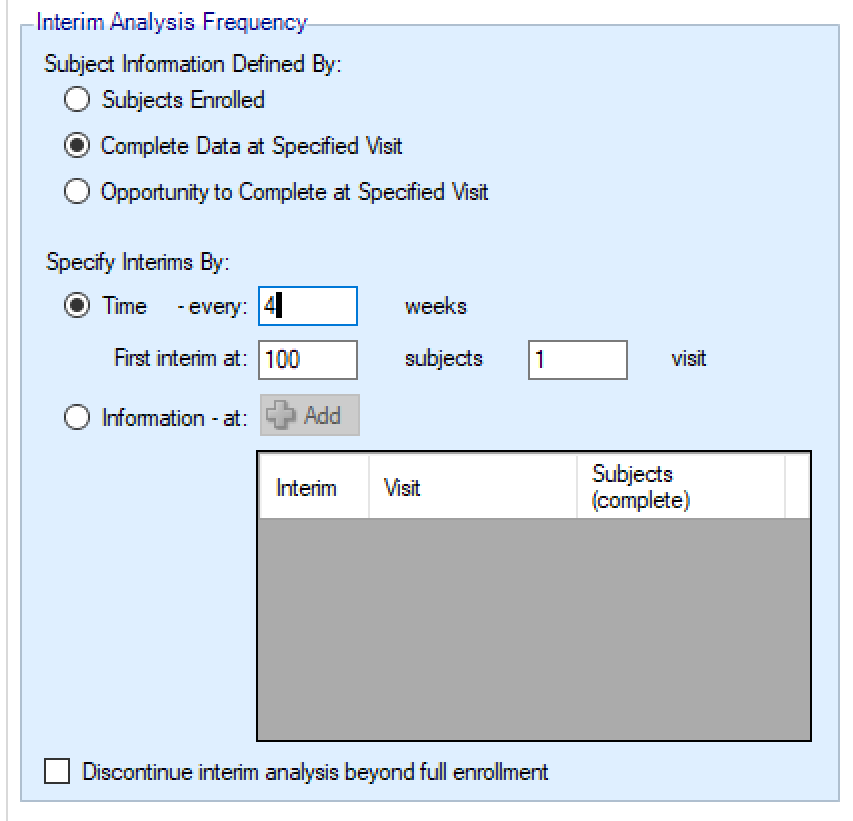Click the 'Specify Interims By:' label
Screen dimensions: 853x821
[138, 264]
